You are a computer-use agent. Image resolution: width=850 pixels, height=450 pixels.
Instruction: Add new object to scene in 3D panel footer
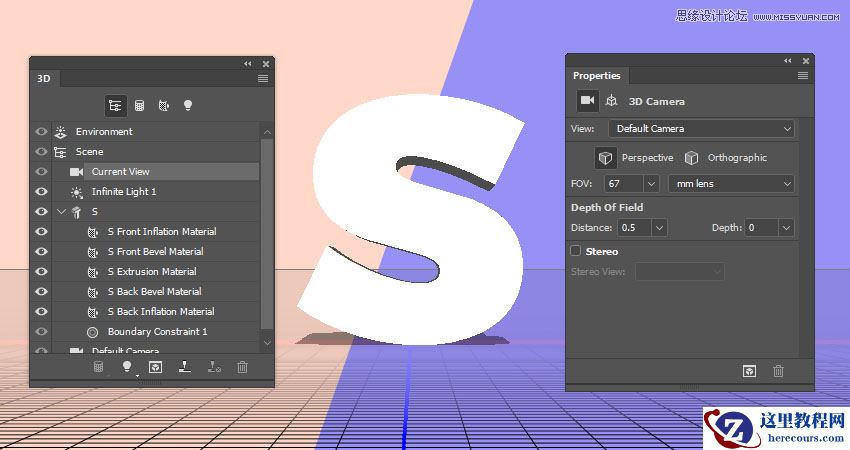click(98, 367)
